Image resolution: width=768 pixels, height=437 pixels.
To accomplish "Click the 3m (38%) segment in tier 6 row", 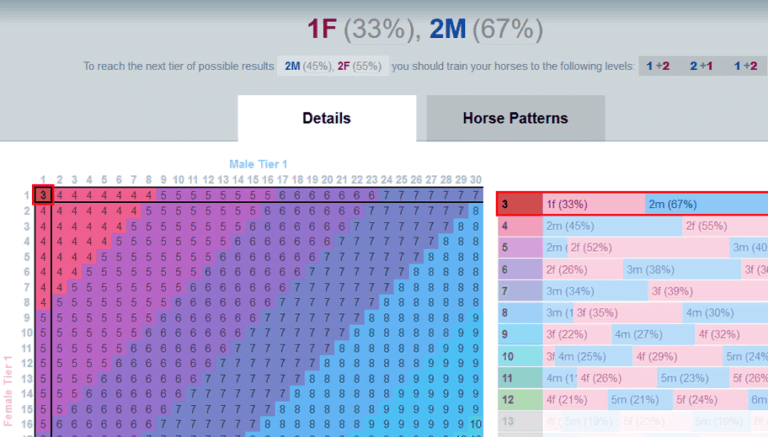I will [x=682, y=269].
